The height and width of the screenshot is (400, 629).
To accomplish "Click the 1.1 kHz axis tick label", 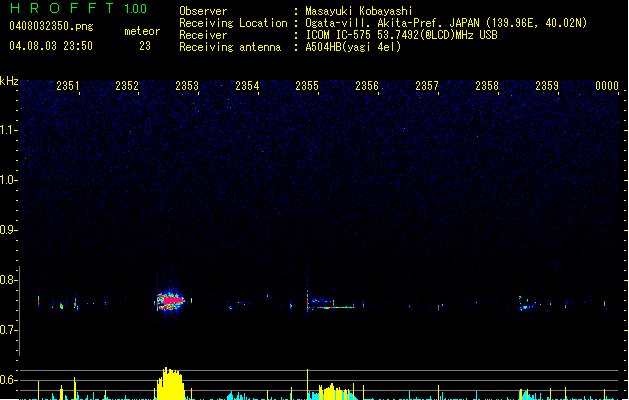I will 9,130.
